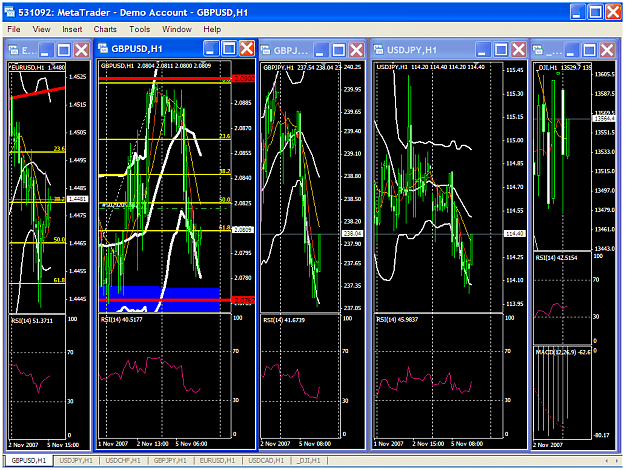The image size is (625, 470).
Task: Minimize the main MetaTrader window
Action: tap(578, 12)
